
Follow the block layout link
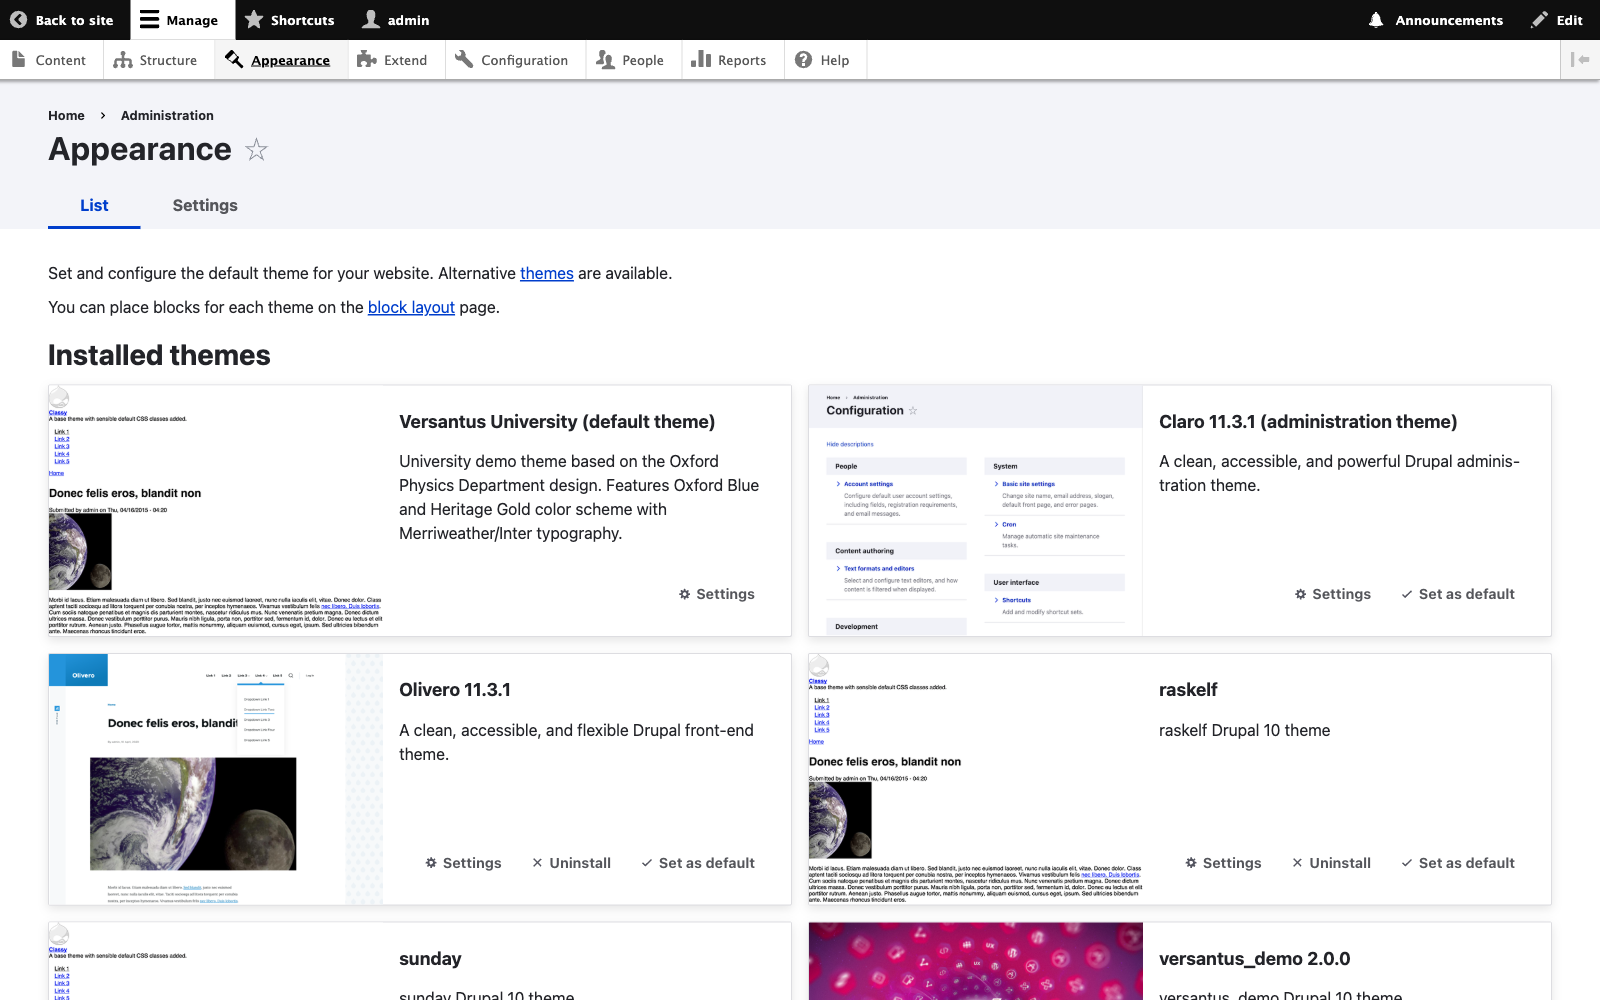pos(411,307)
